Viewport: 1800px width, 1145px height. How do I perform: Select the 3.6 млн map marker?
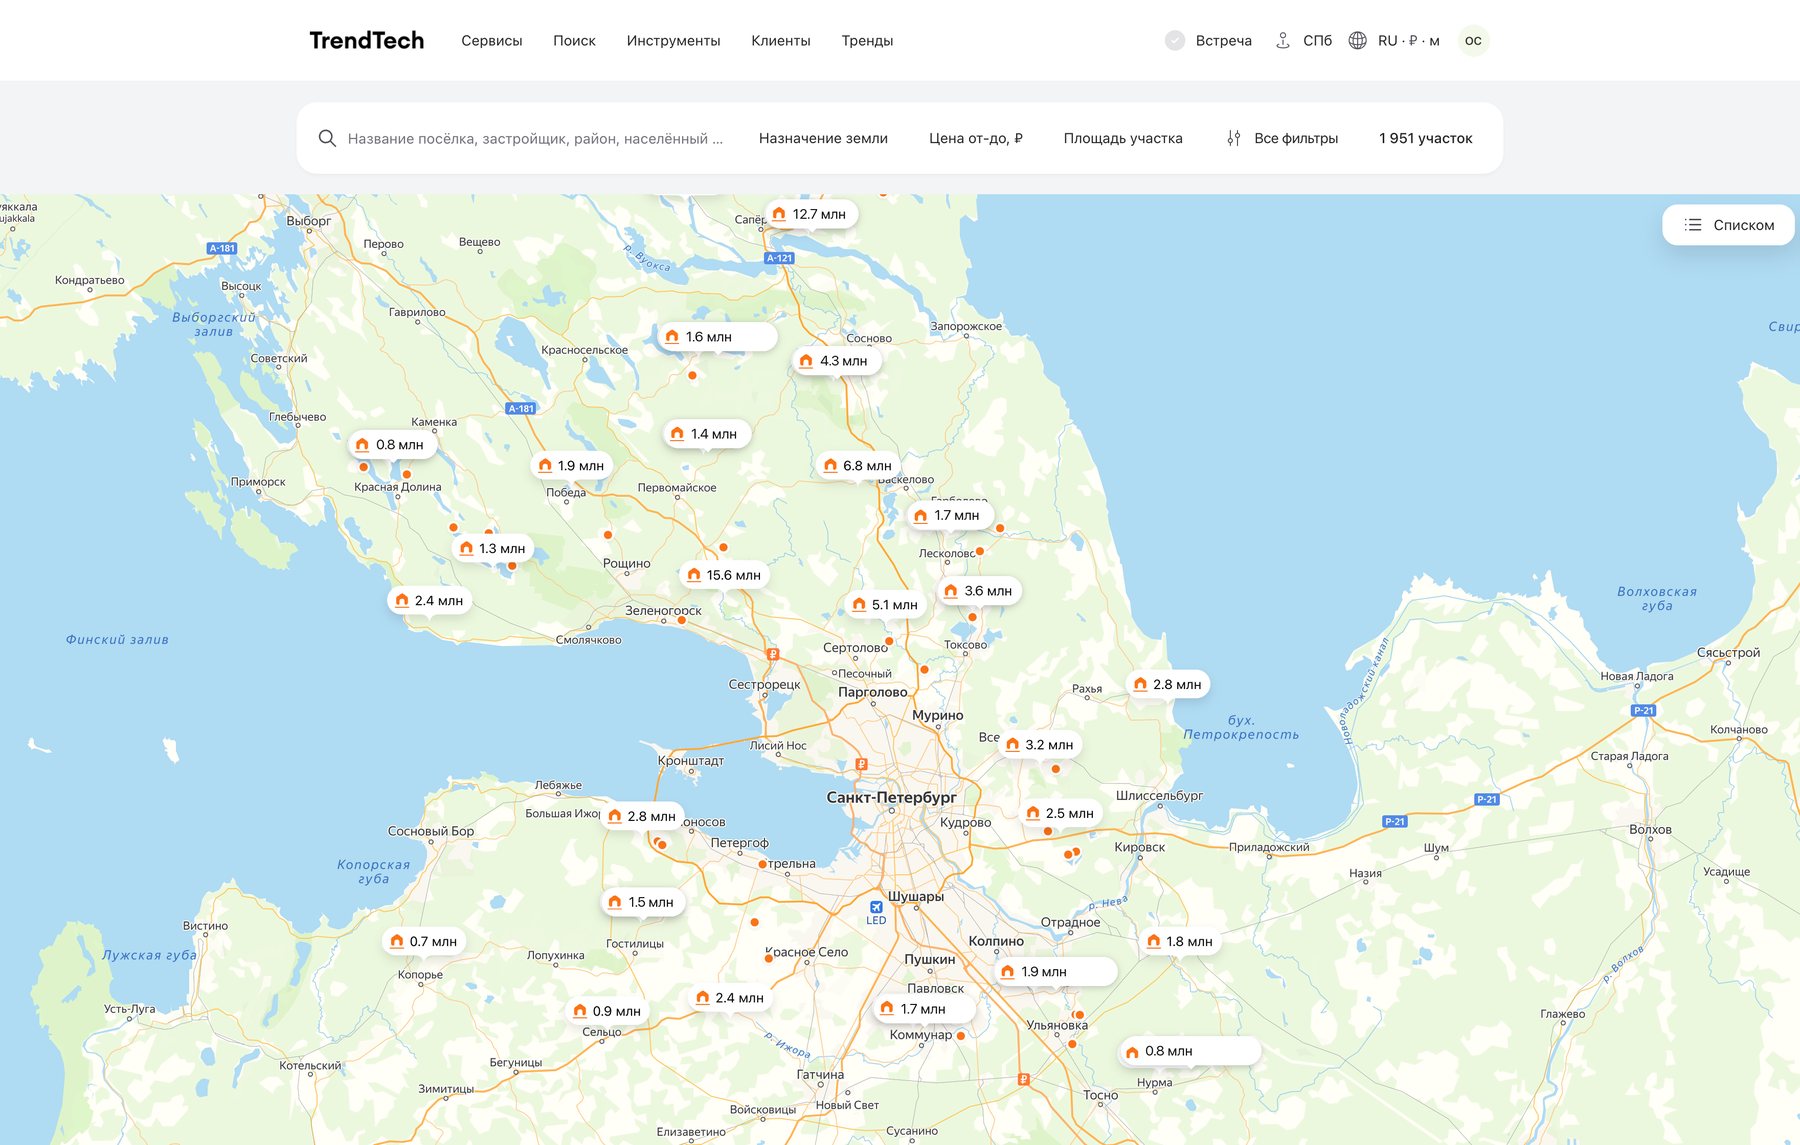tap(978, 591)
